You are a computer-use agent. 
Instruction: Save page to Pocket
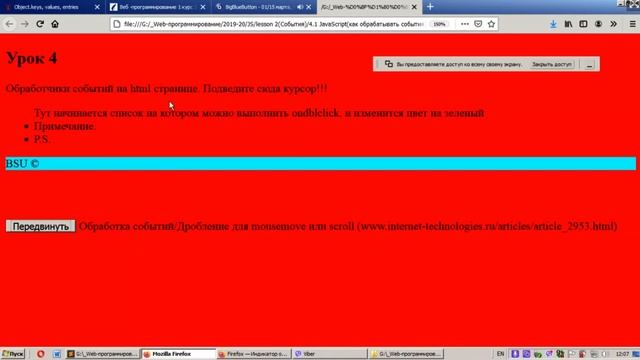pyautogui.click(x=478, y=24)
